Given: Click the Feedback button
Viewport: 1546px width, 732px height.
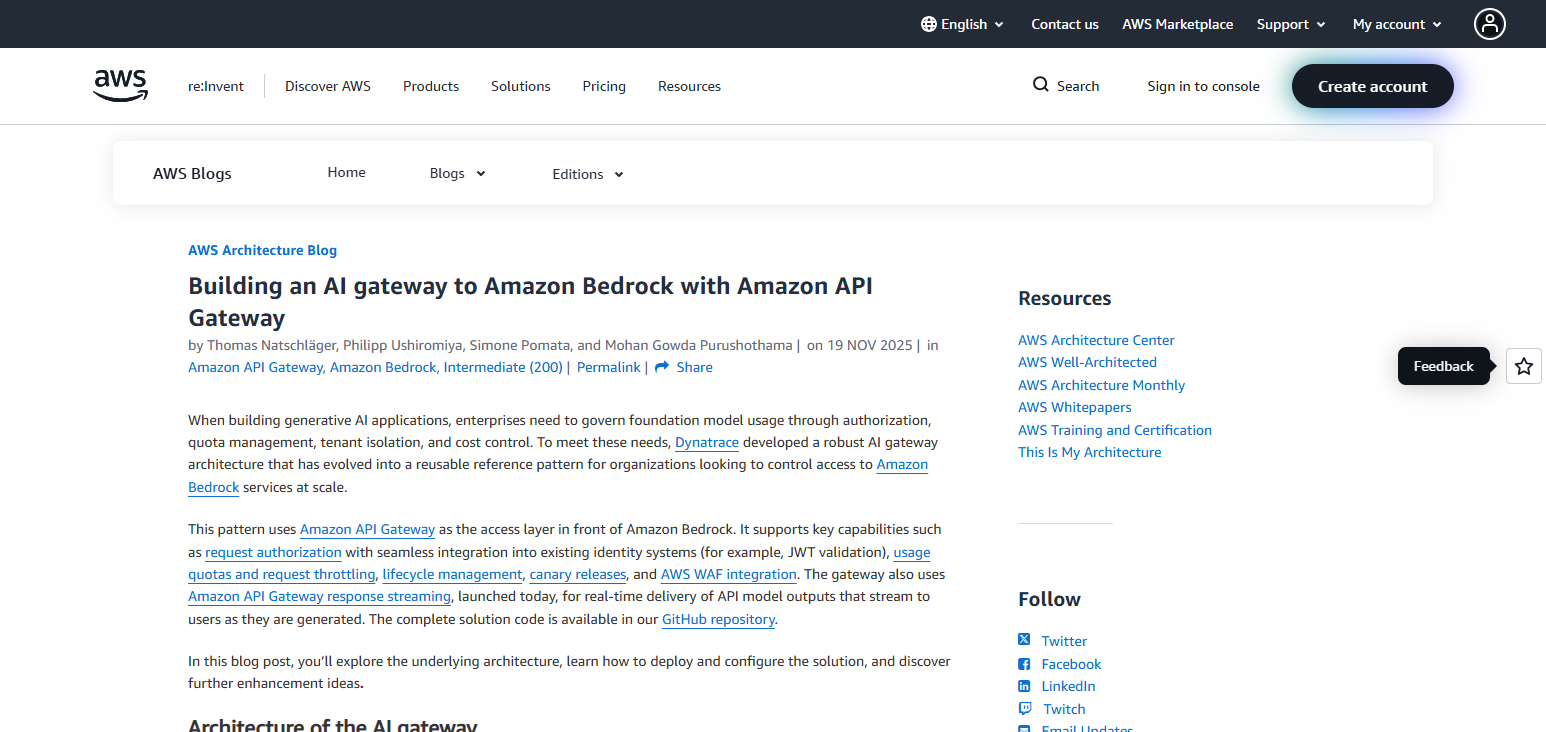Looking at the screenshot, I should [1443, 366].
